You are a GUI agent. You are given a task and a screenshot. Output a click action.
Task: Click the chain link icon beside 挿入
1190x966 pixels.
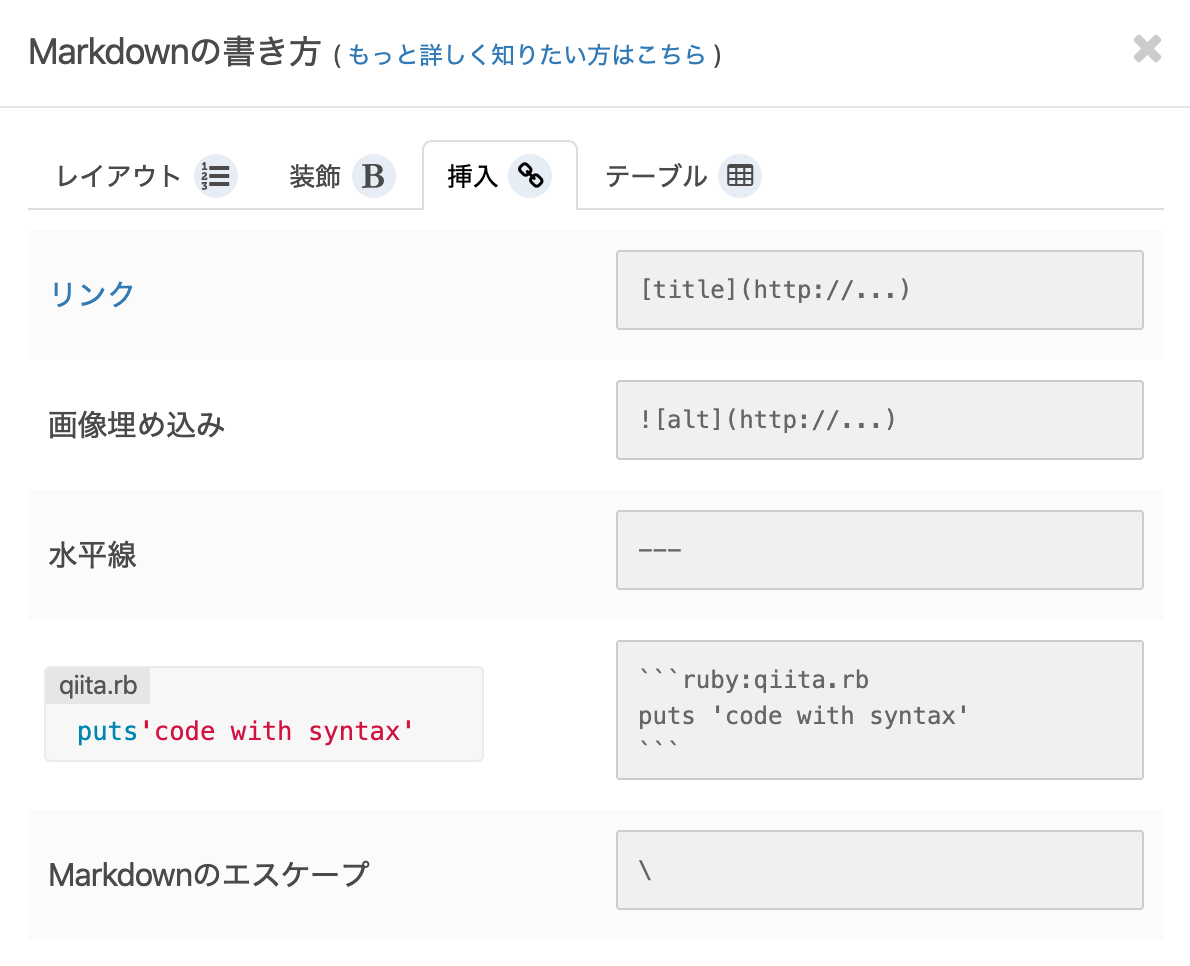(530, 177)
